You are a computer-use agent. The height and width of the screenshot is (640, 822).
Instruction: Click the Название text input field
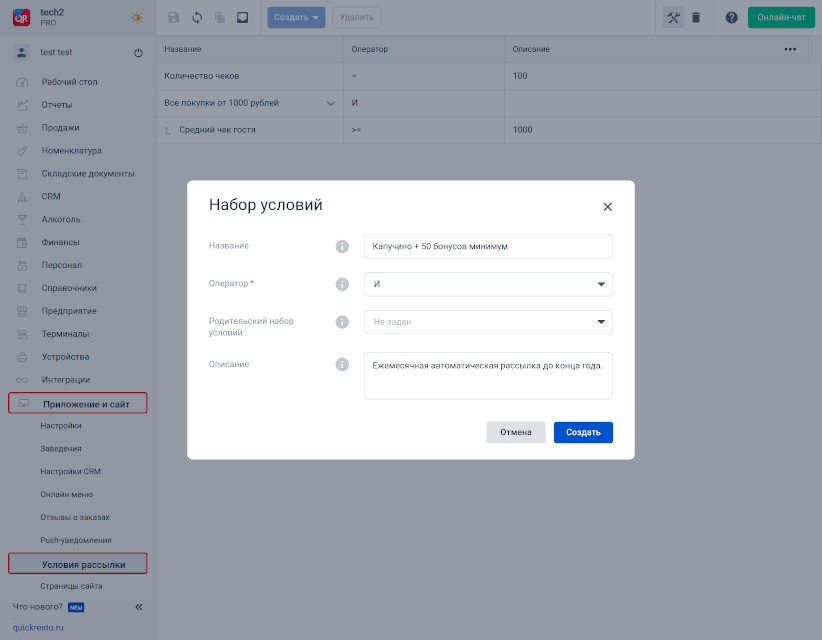click(488, 246)
